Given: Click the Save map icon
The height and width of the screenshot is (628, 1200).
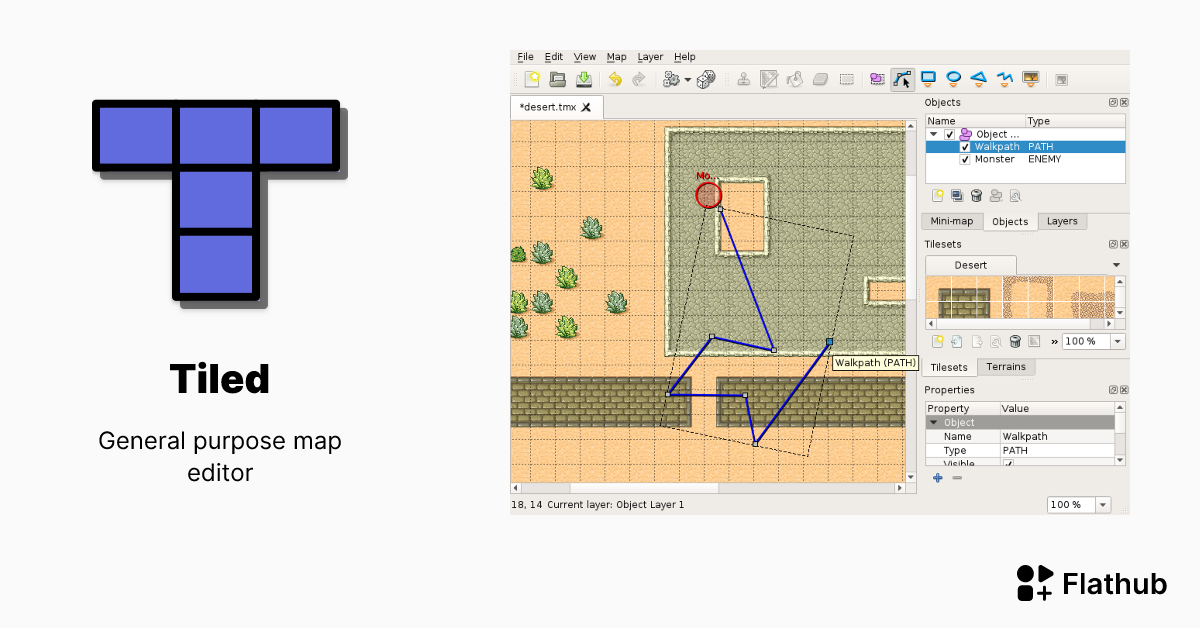Looking at the screenshot, I should [584, 80].
